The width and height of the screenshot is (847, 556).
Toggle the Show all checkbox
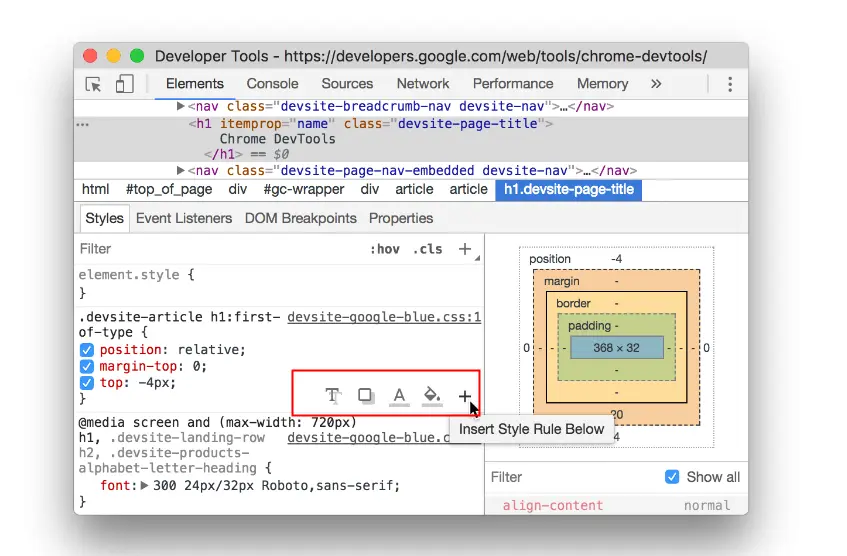click(x=672, y=477)
